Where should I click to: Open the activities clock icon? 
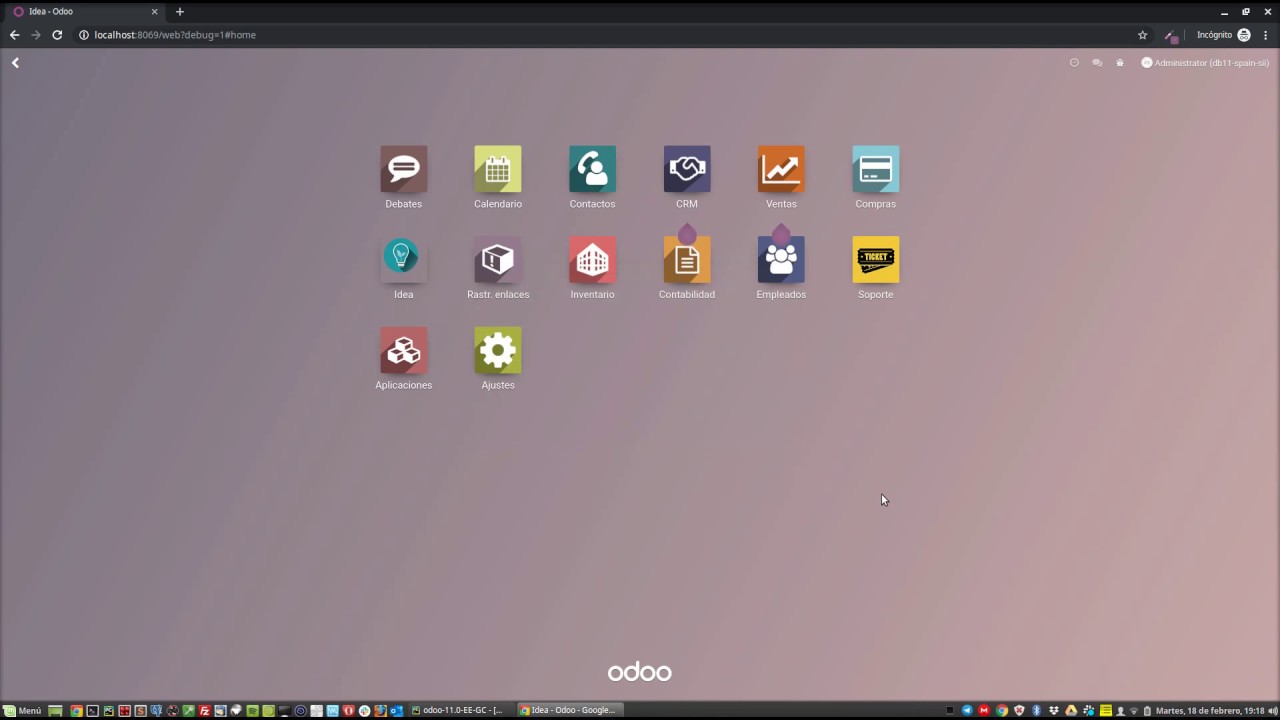tap(1074, 63)
